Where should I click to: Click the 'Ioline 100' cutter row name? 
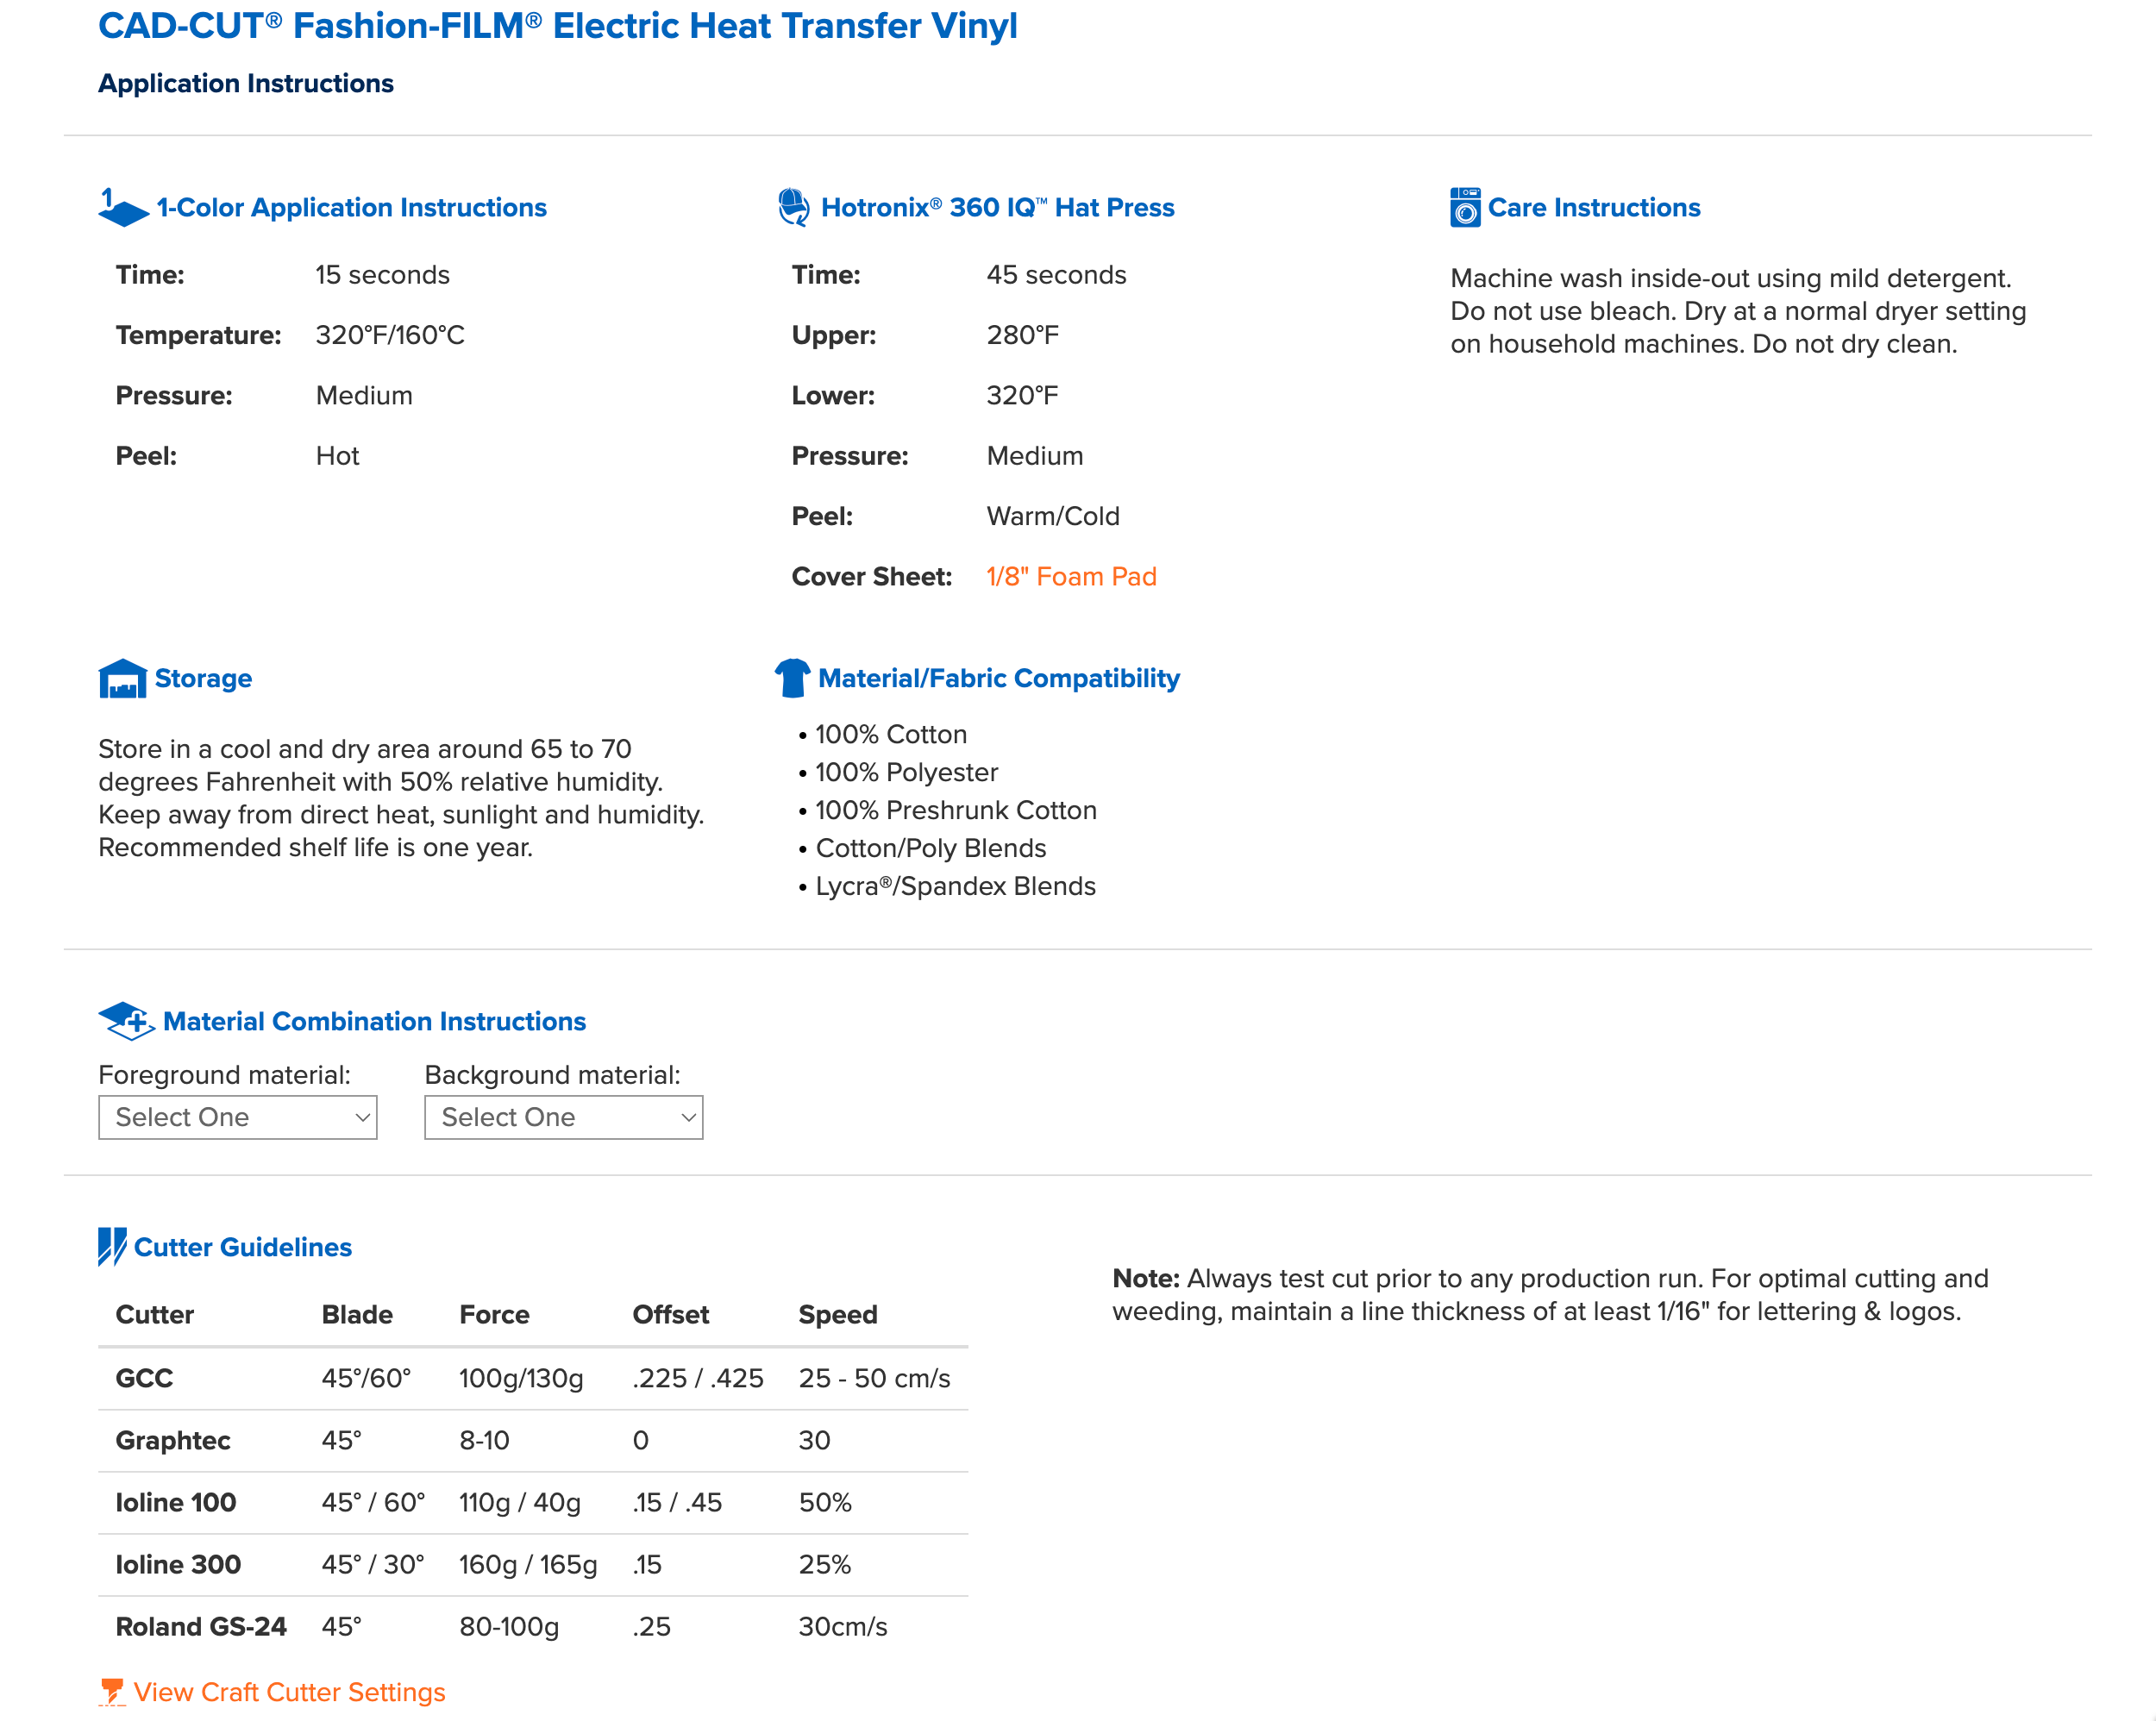176,1502
